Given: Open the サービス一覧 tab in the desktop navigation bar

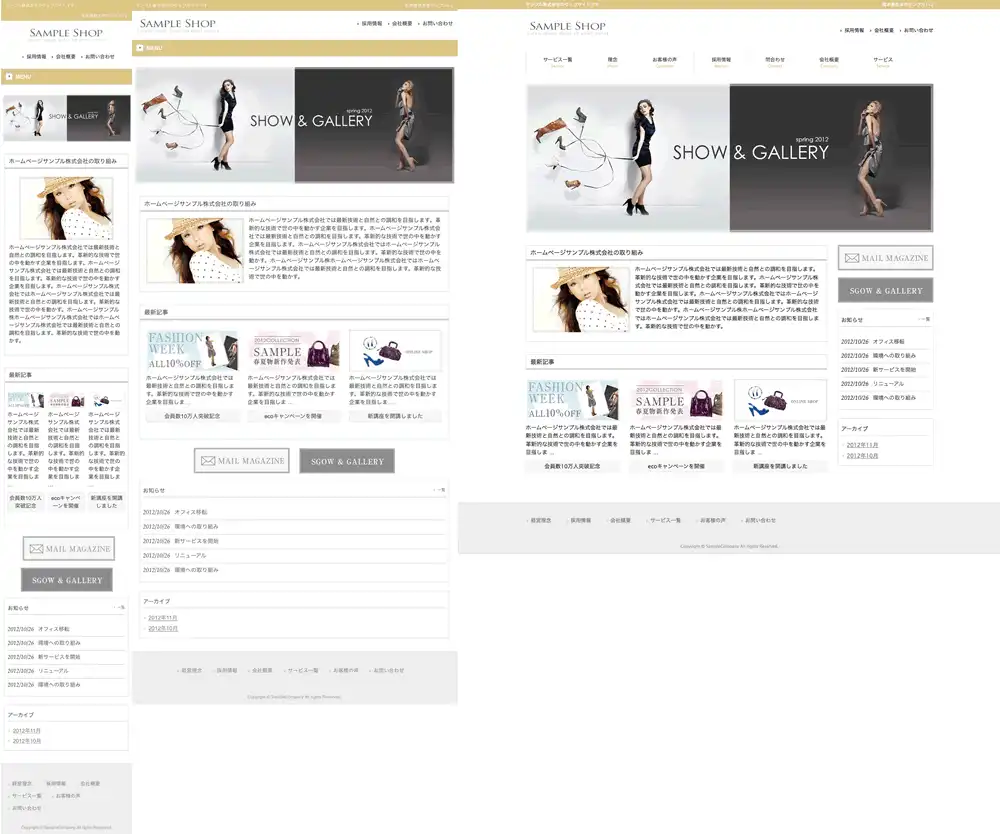Looking at the screenshot, I should (557, 60).
